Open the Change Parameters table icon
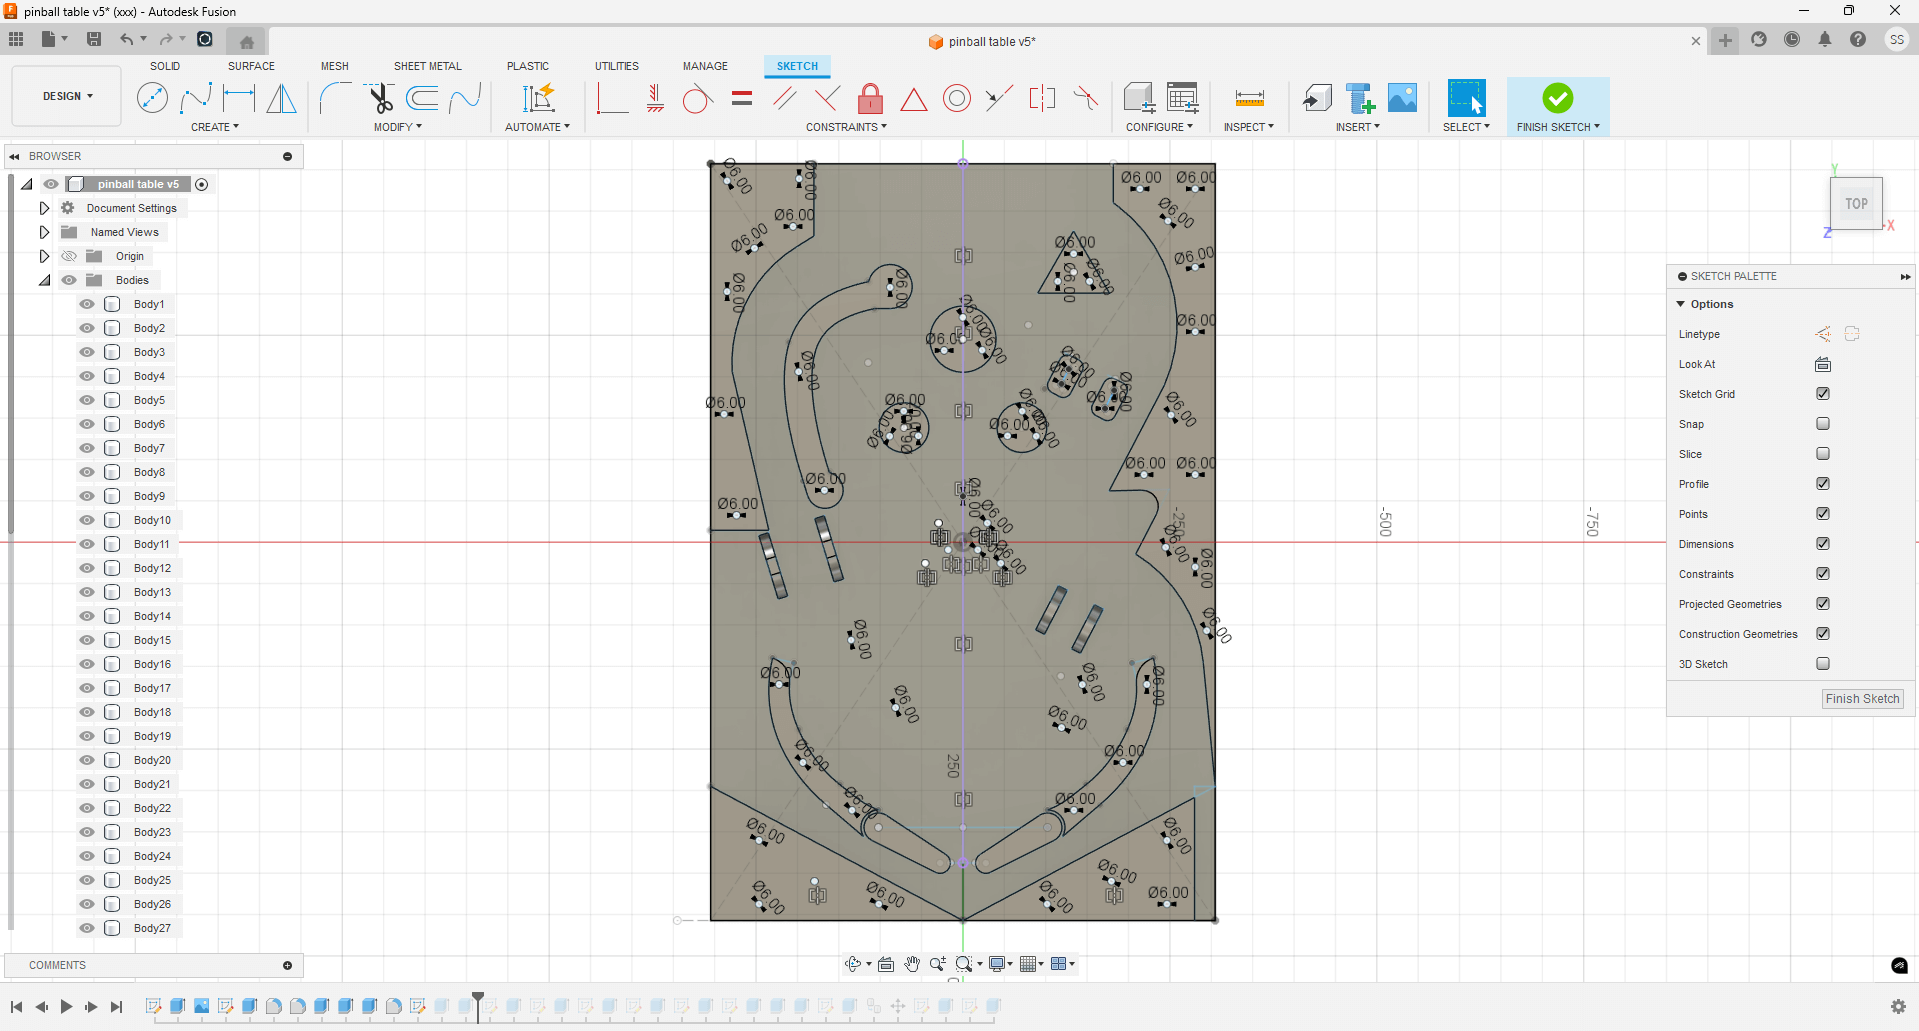The image size is (1919, 1031). pos(1182,98)
